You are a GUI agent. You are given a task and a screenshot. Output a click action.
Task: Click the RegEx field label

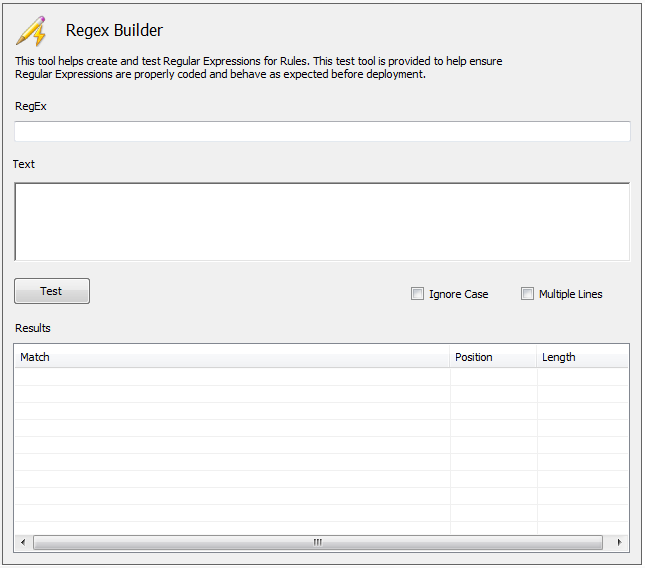(x=31, y=106)
